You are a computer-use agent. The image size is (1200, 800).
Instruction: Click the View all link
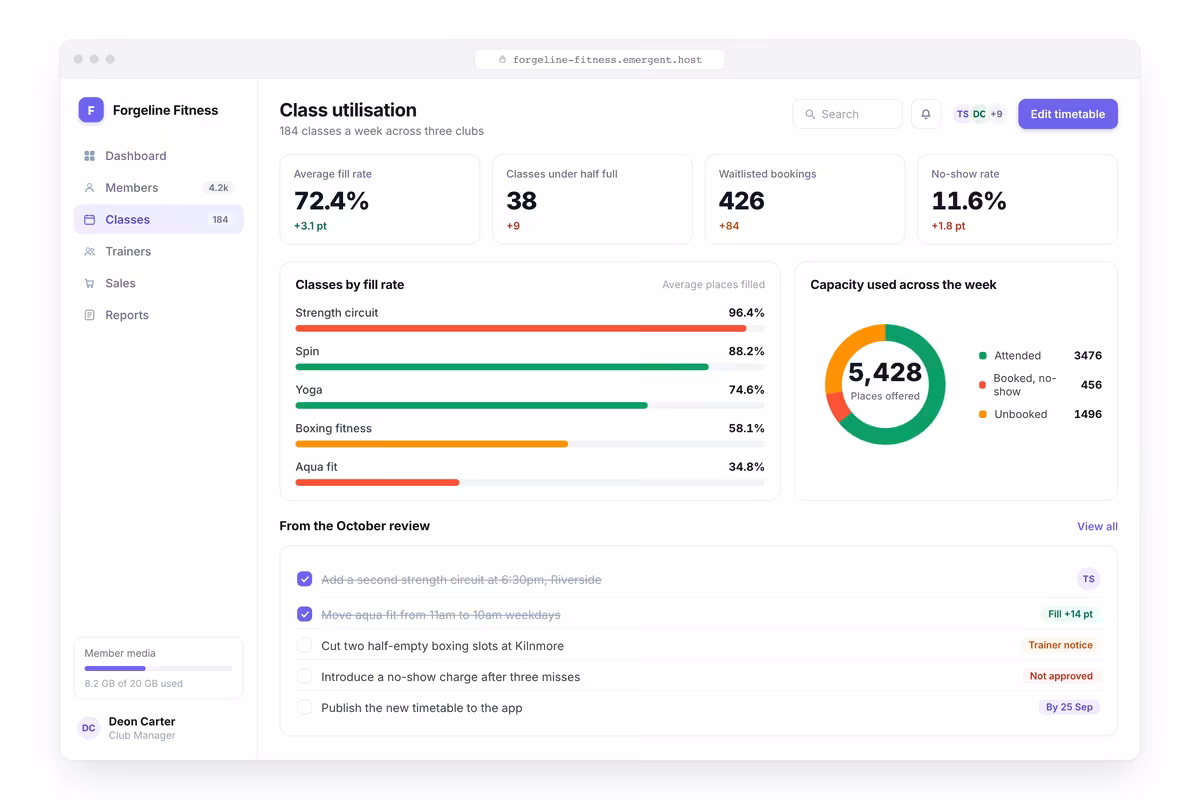tap(1097, 526)
